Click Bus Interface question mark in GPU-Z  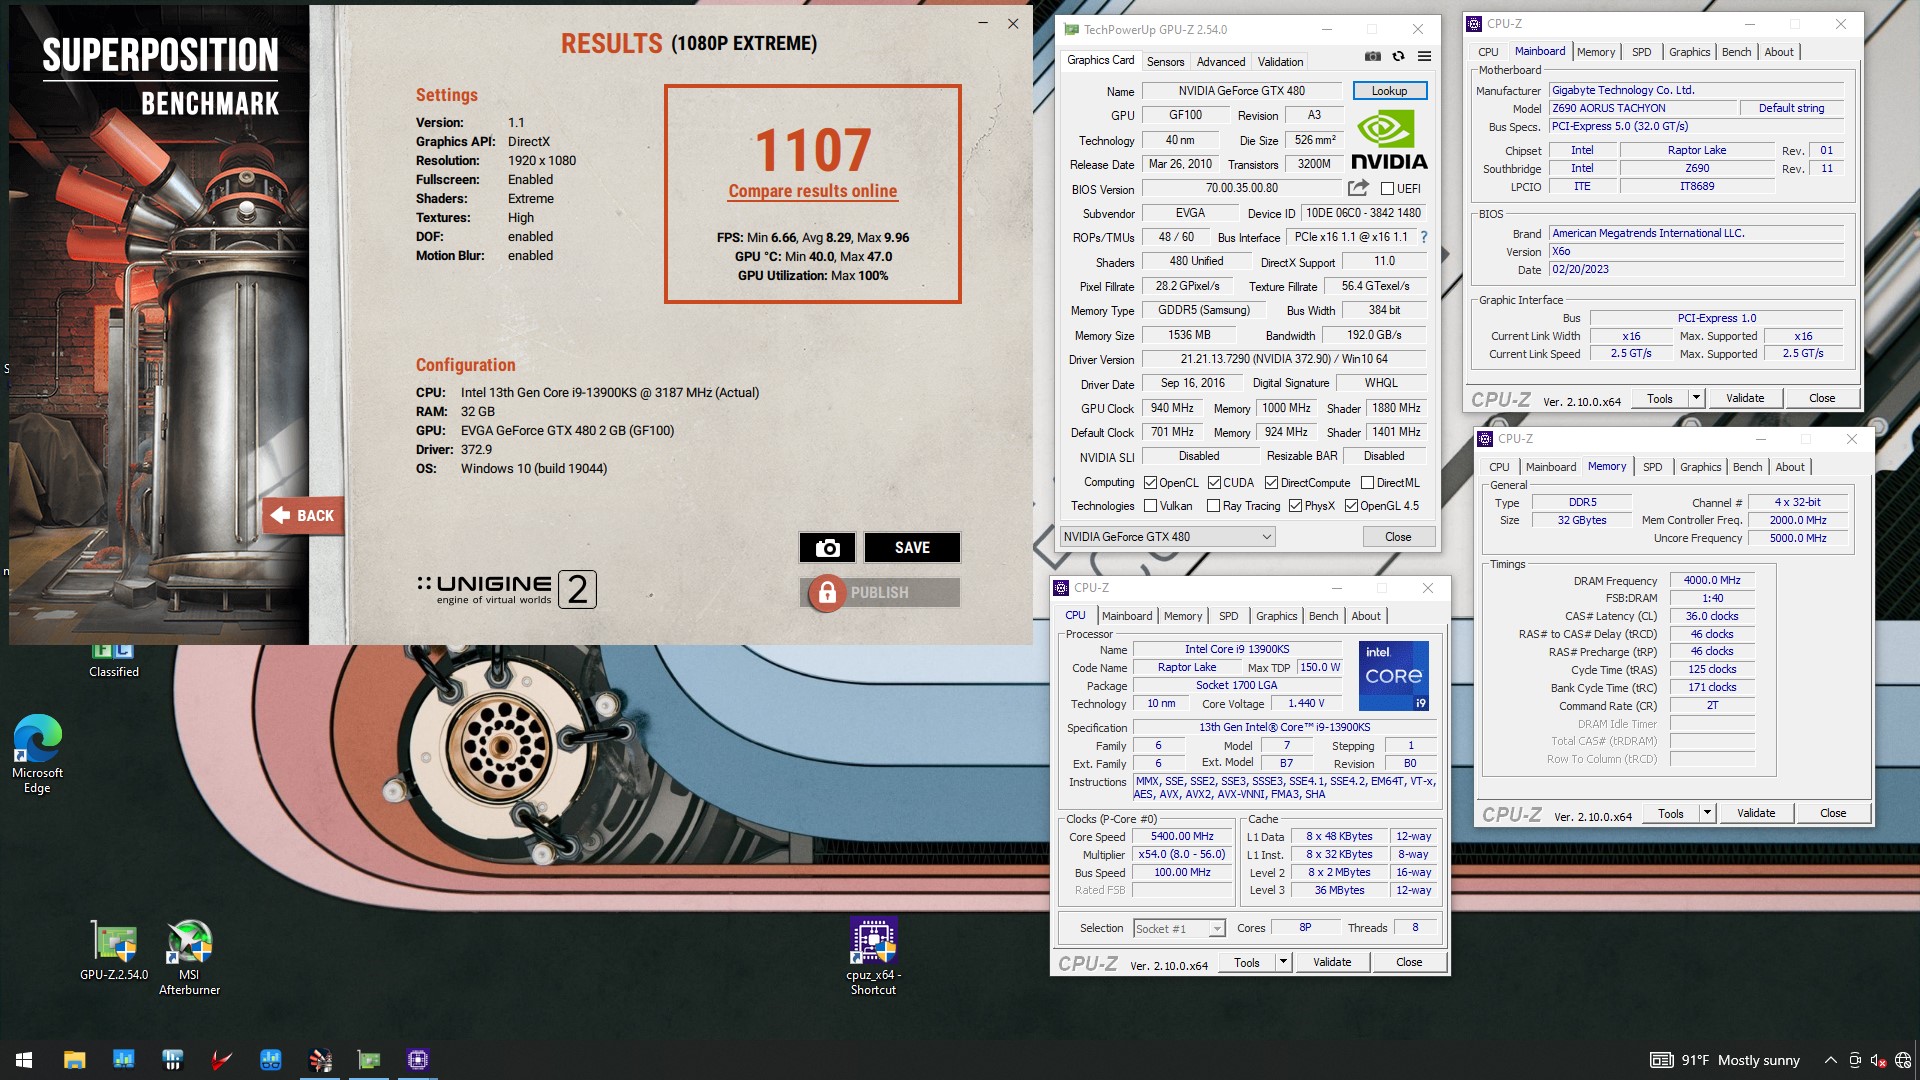click(x=1424, y=237)
